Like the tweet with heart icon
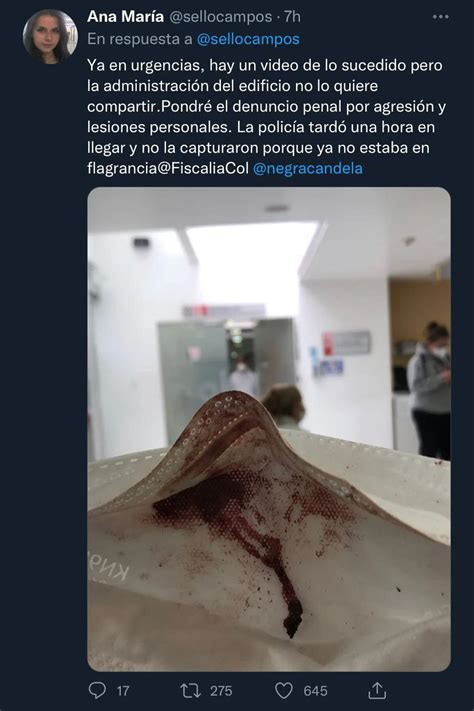Image resolution: width=474 pixels, height=711 pixels. tap(284, 691)
